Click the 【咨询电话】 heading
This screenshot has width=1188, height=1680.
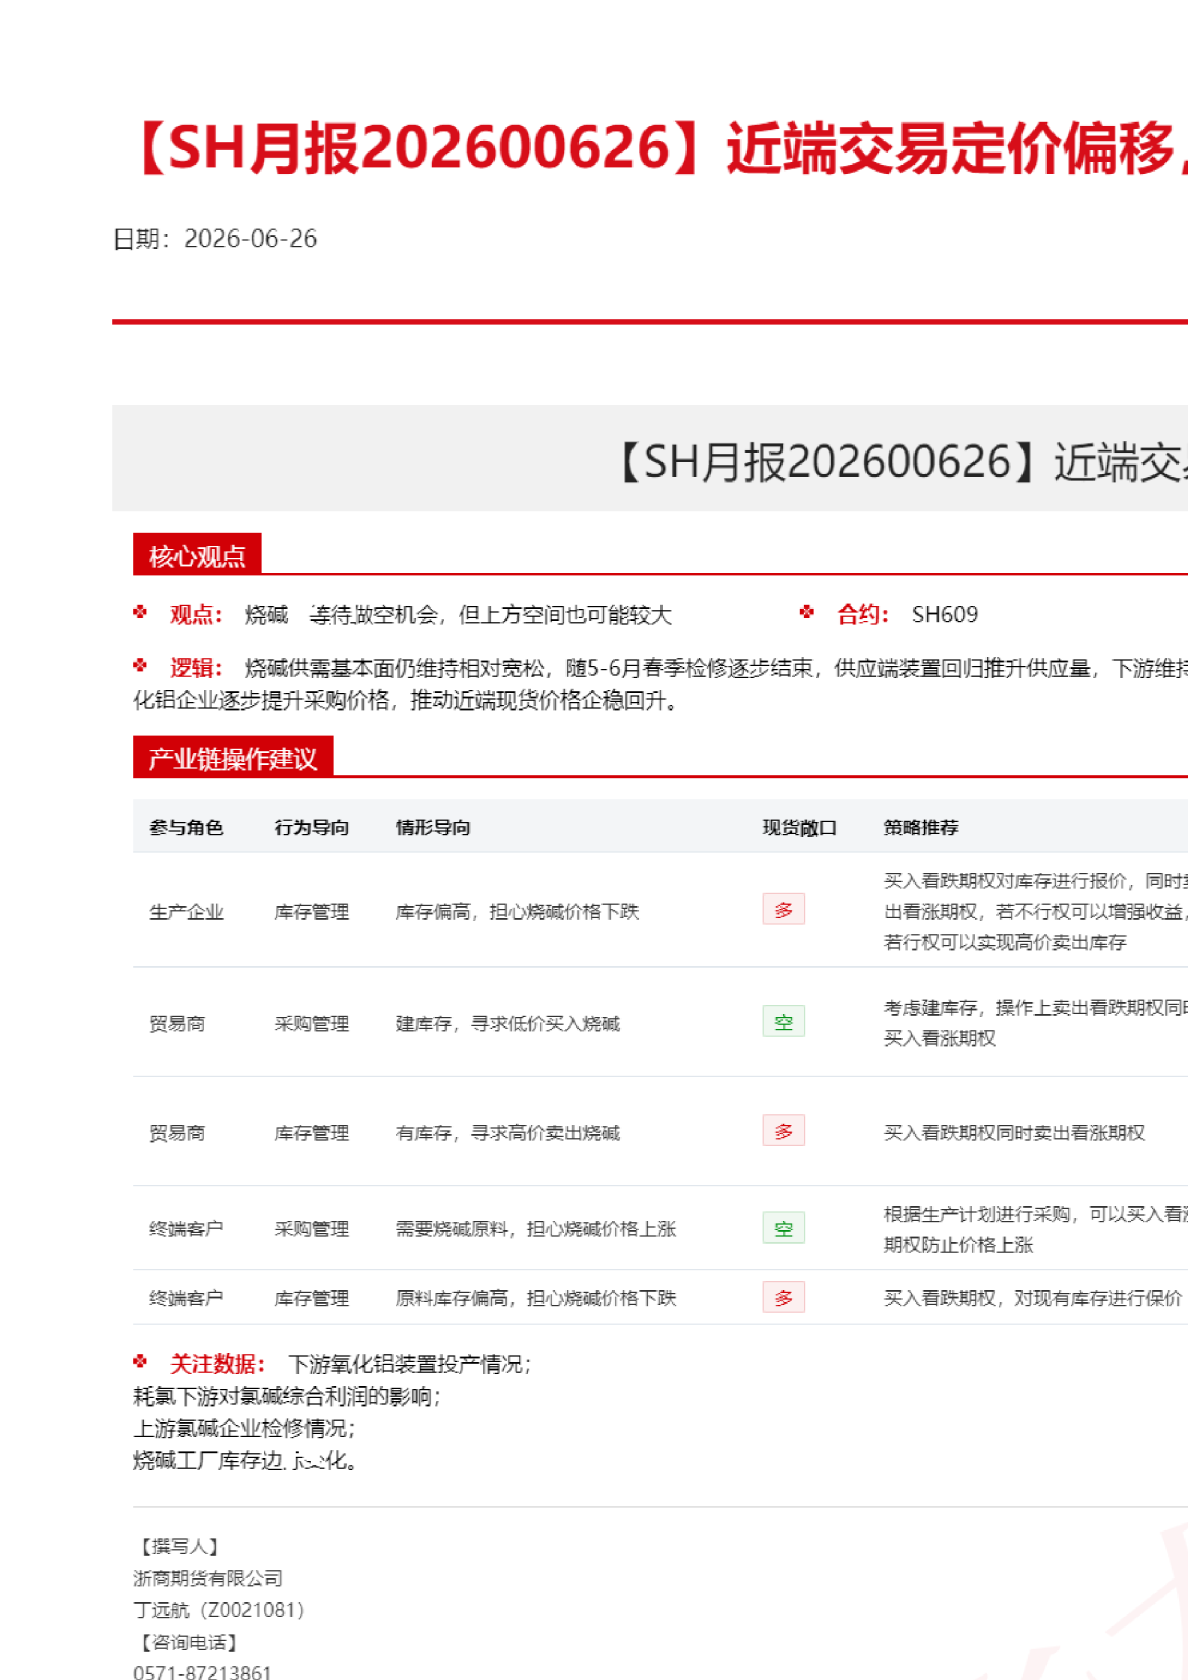click(189, 1642)
